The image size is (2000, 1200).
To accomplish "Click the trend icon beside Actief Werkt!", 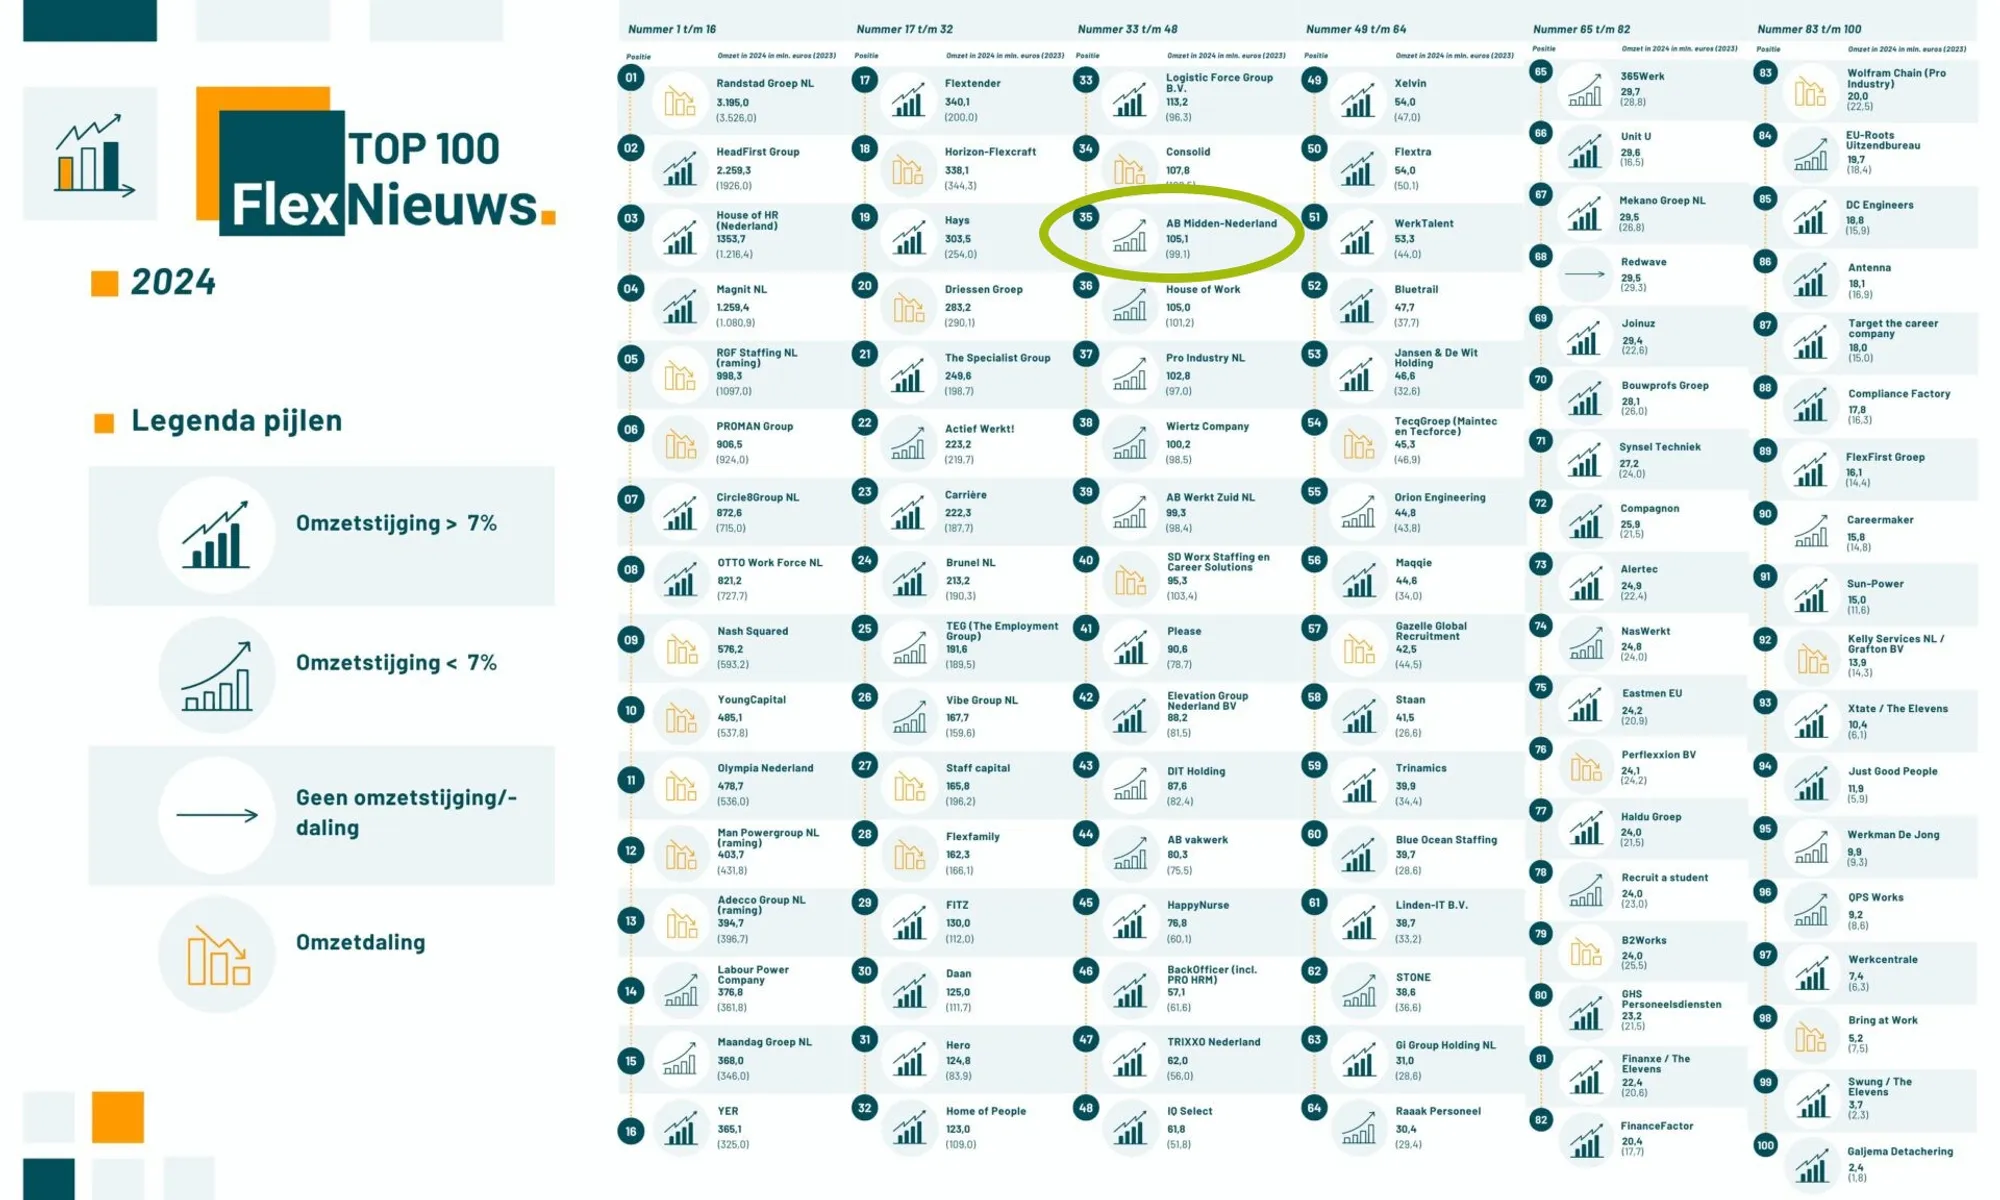I will [x=909, y=443].
